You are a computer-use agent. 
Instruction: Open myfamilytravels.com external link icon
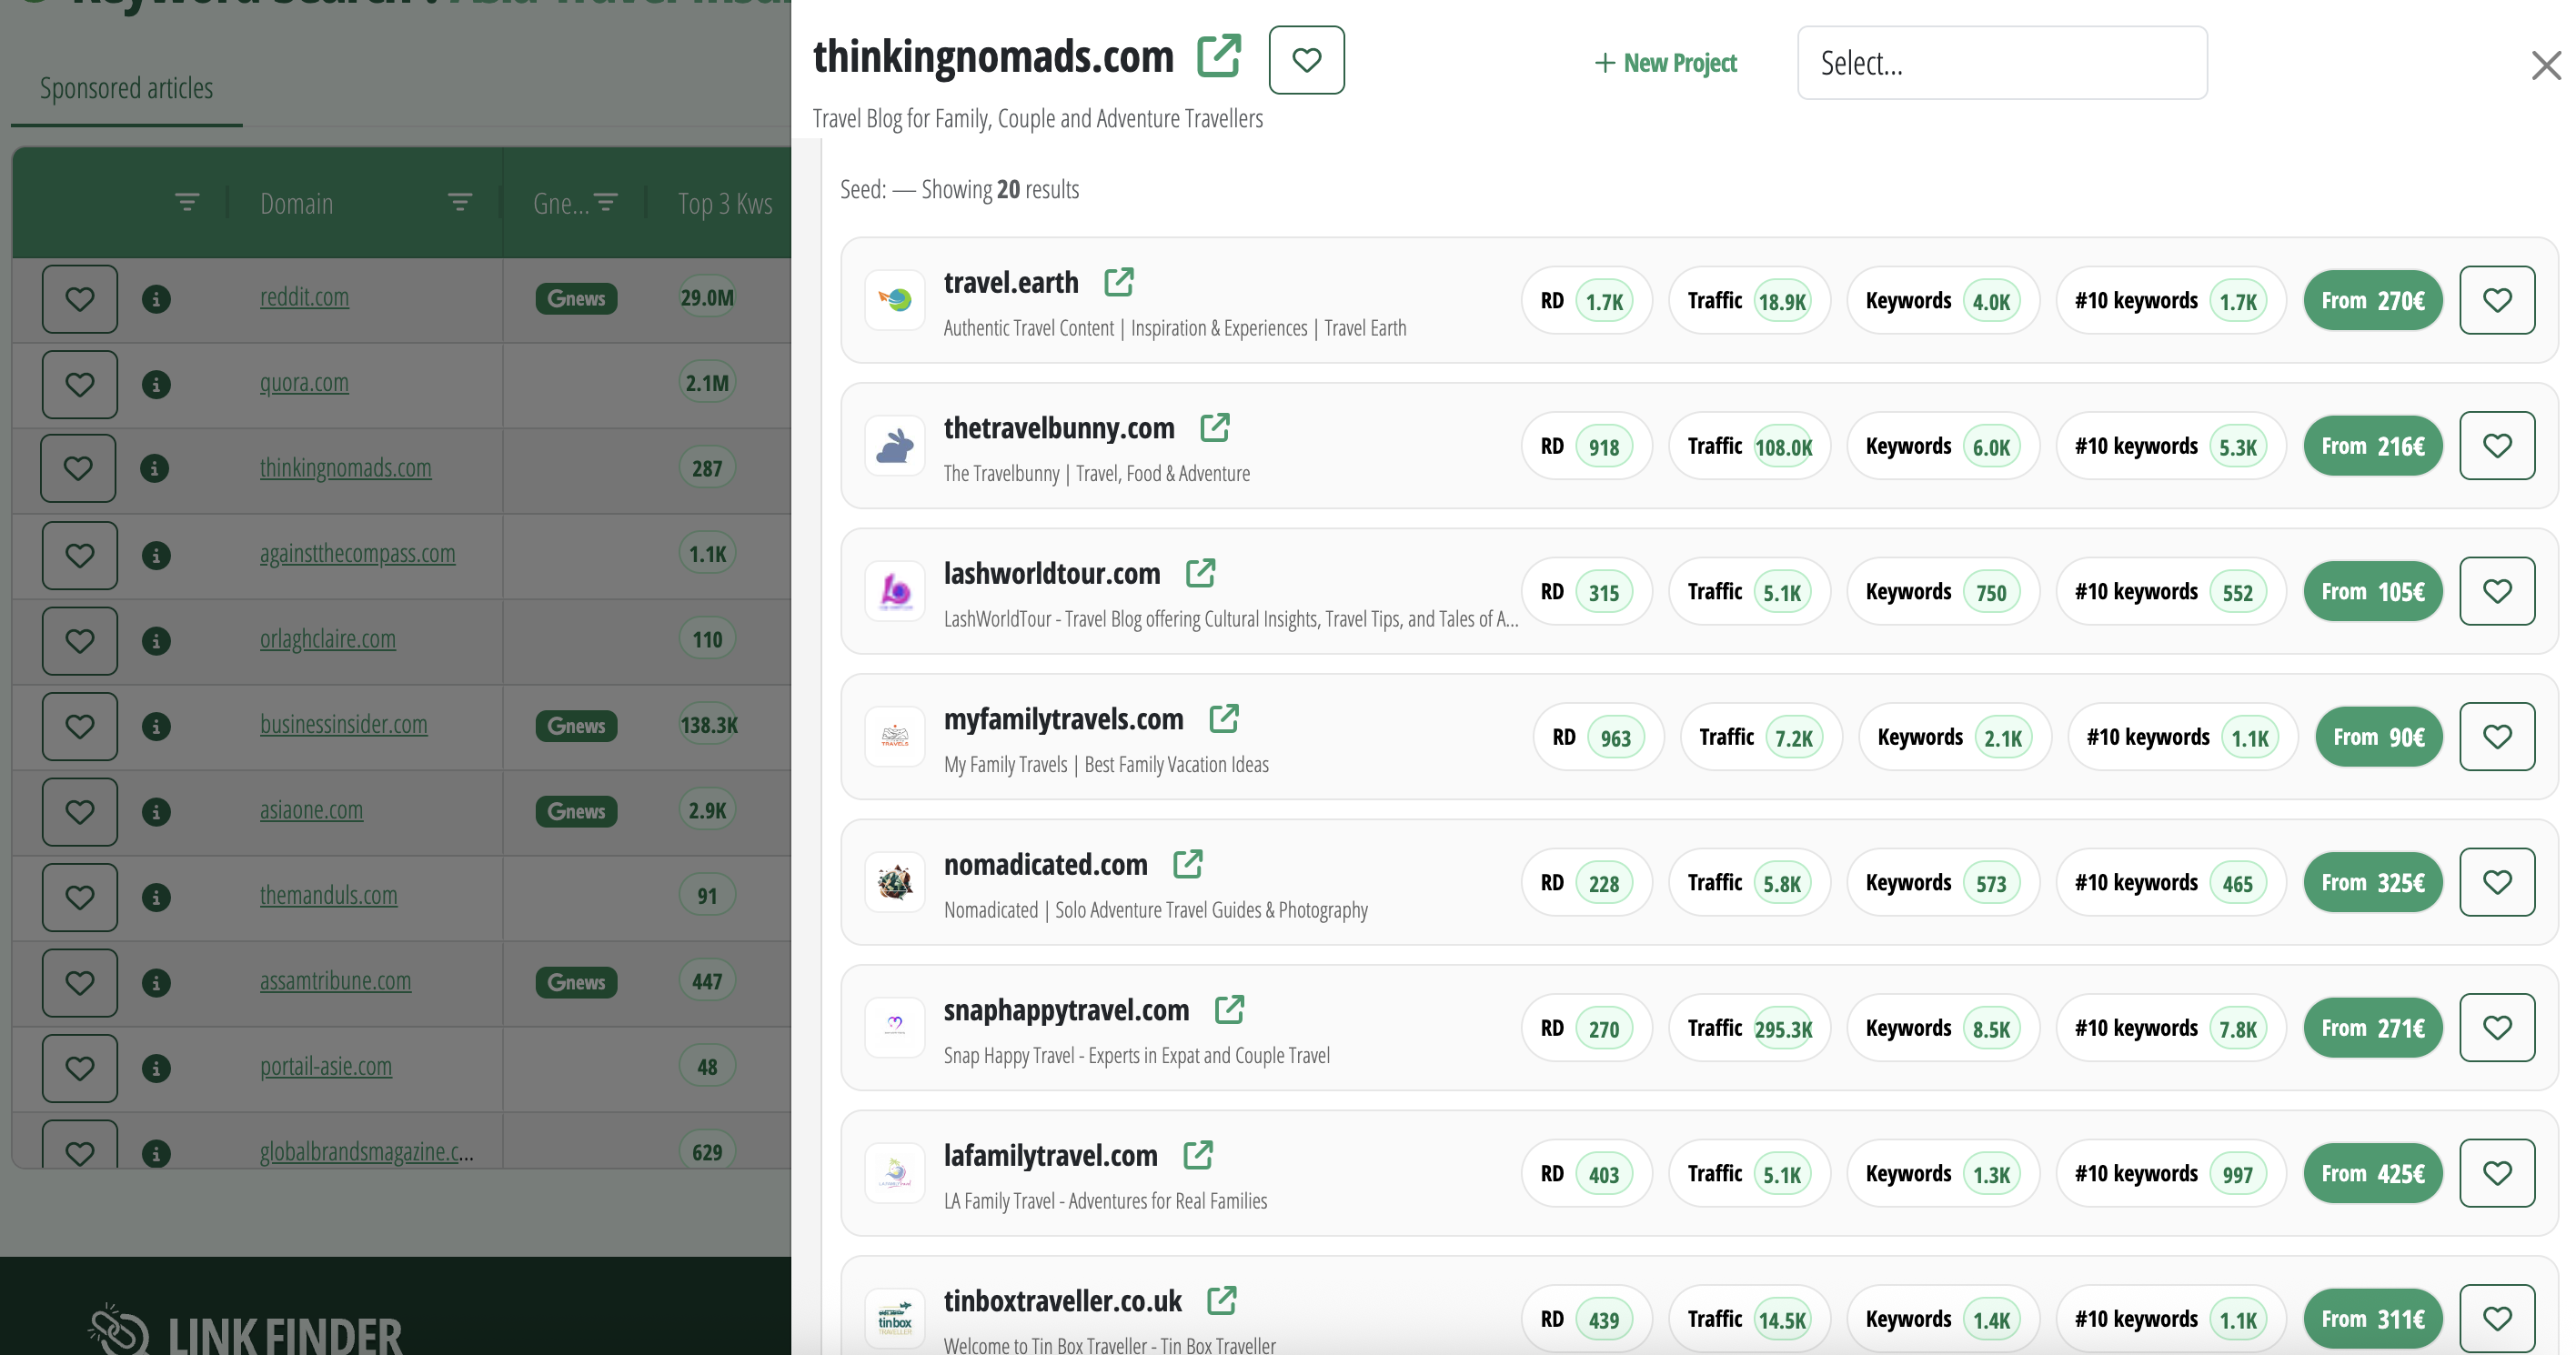coord(1224,718)
